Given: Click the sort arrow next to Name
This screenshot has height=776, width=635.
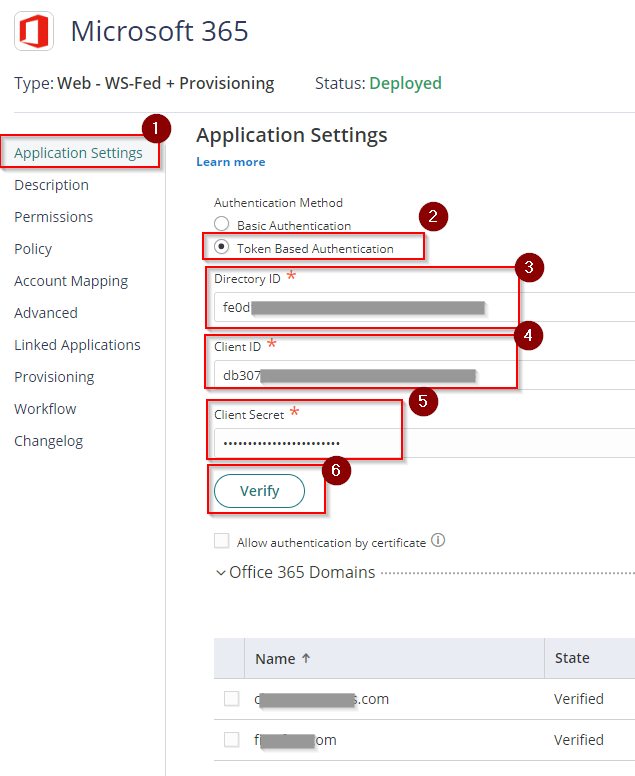Looking at the screenshot, I should coord(306,658).
